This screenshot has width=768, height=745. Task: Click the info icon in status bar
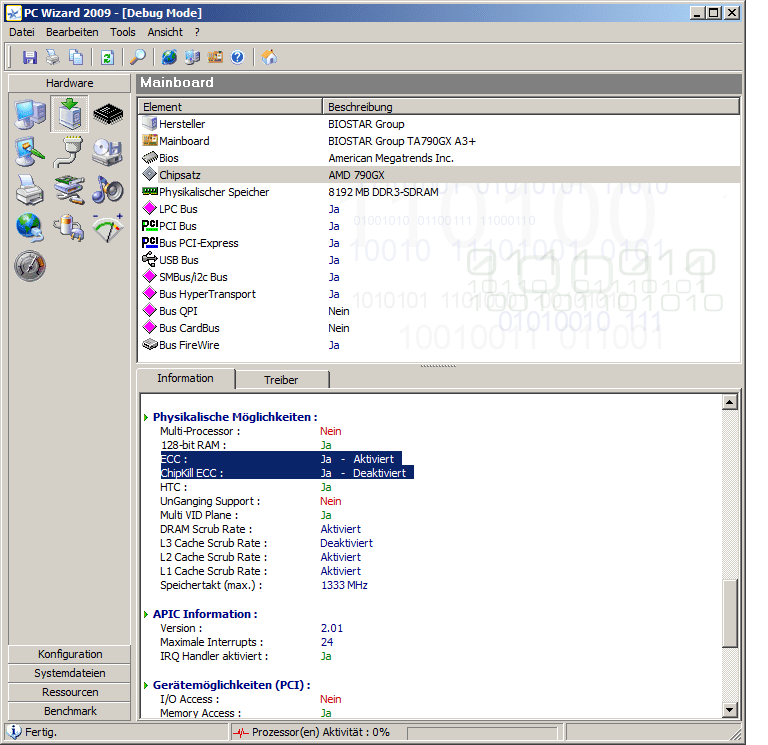[14, 732]
